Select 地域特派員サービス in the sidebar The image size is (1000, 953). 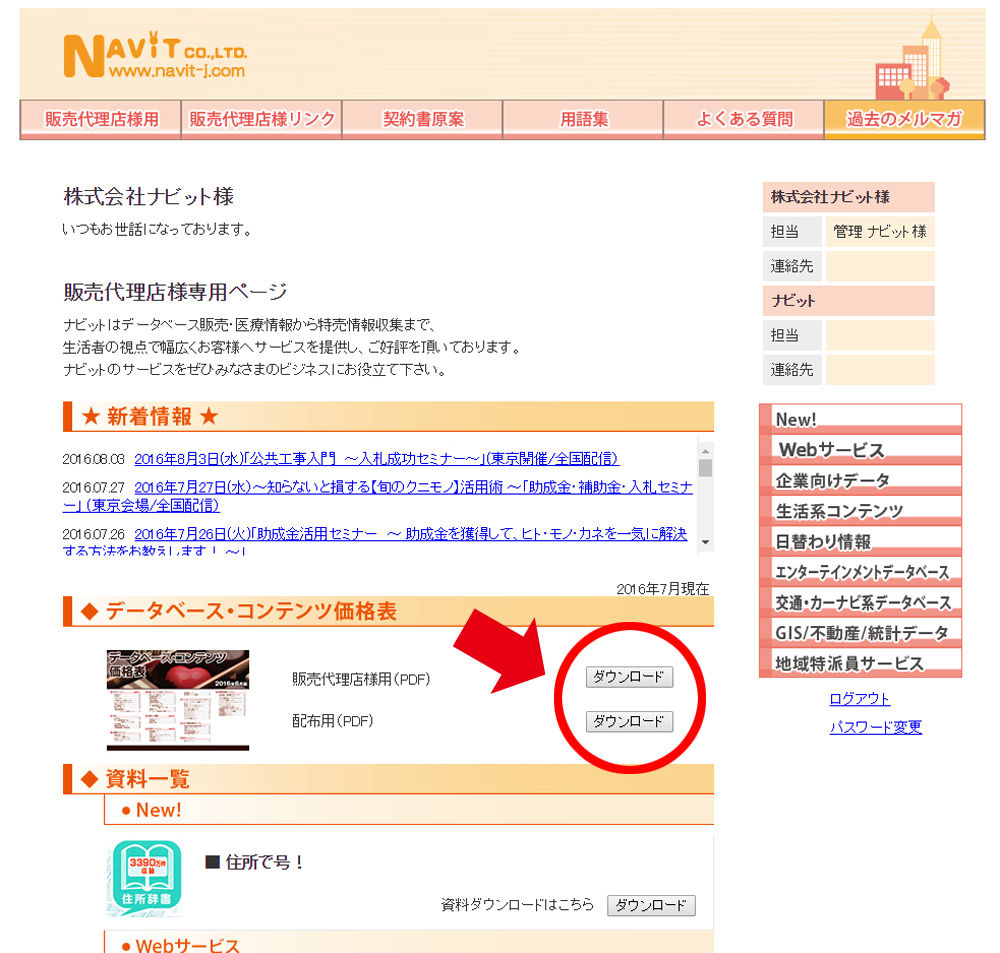861,663
